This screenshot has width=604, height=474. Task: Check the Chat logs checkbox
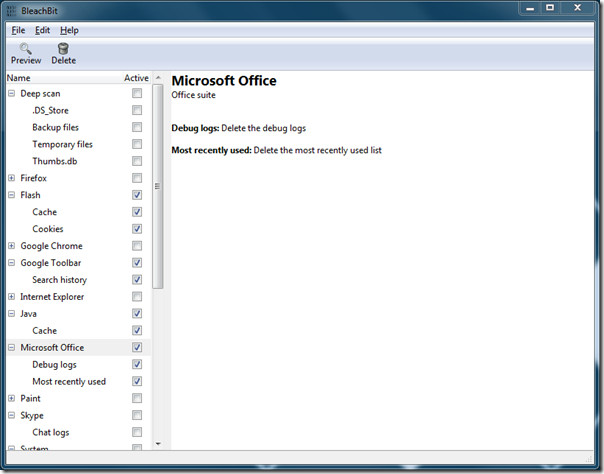coord(137,432)
